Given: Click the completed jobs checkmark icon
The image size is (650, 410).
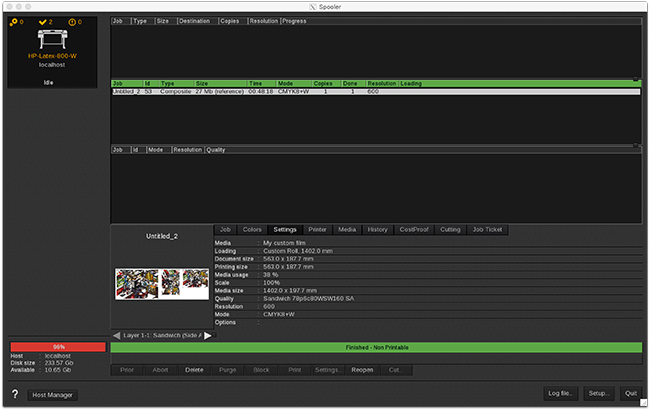Looking at the screenshot, I should point(42,20).
